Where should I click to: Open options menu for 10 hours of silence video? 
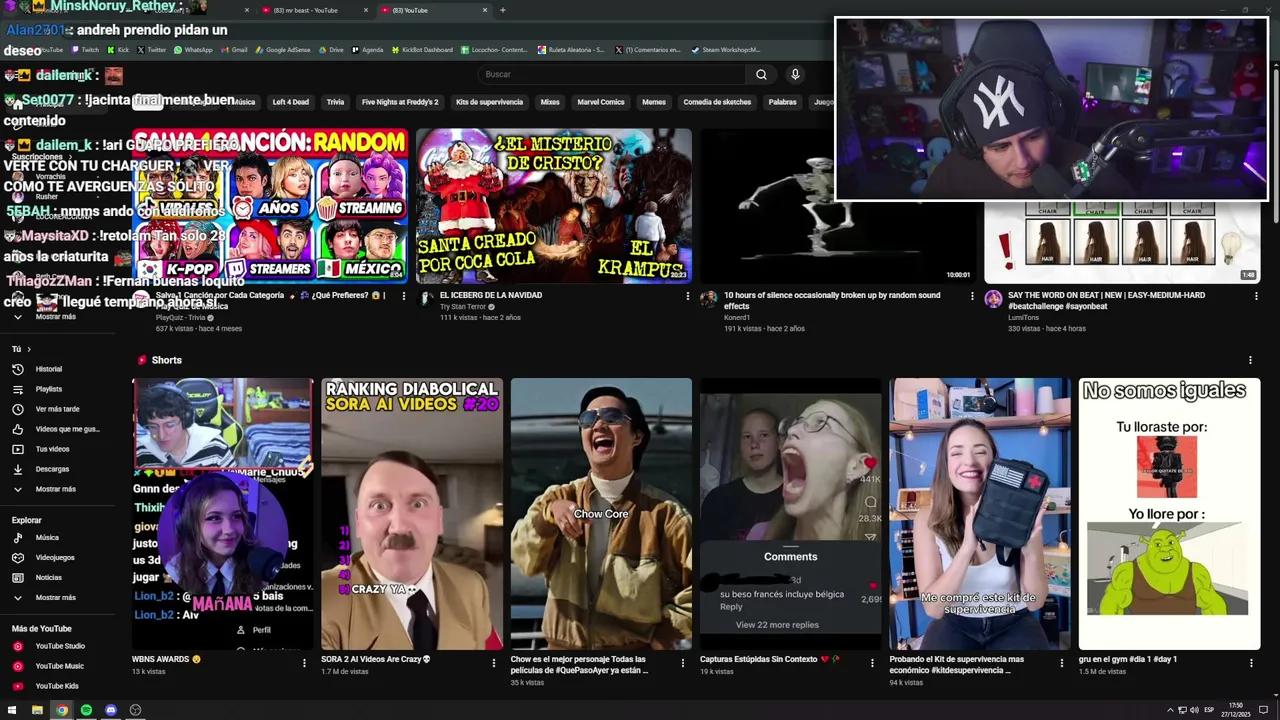point(971,296)
